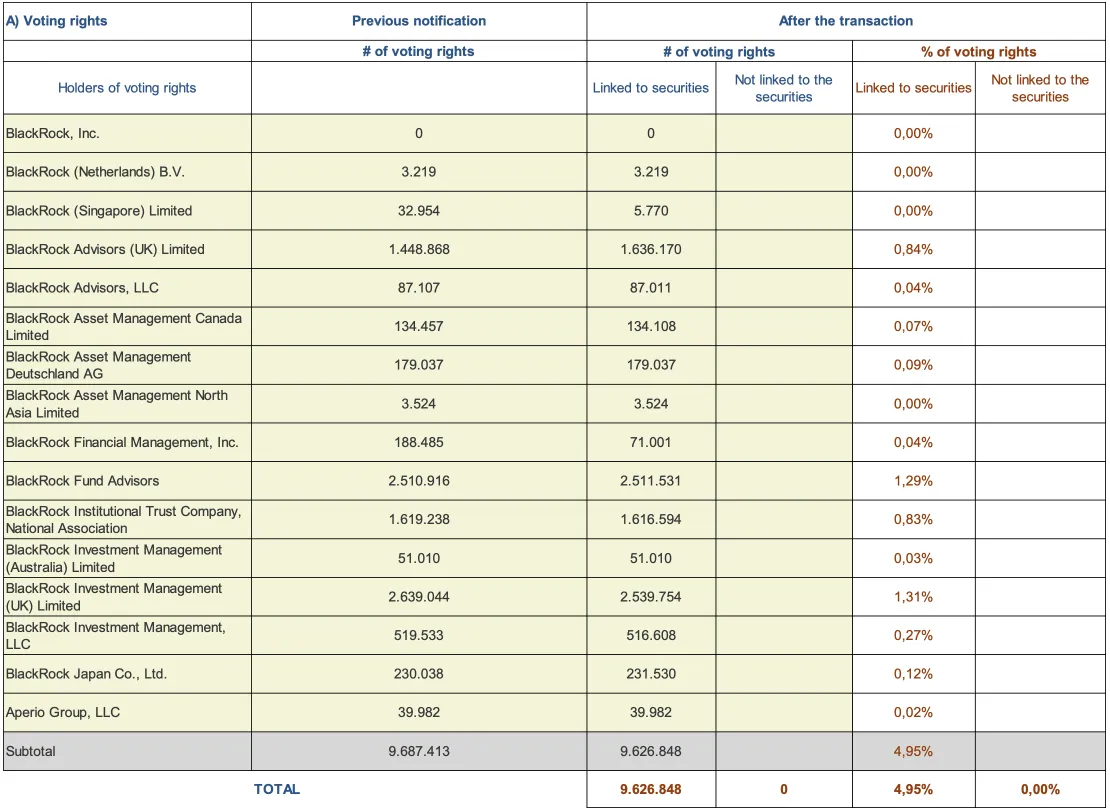Select the '% of voting rights' header
The height and width of the screenshot is (812, 1110).
pyautogui.click(x=978, y=52)
